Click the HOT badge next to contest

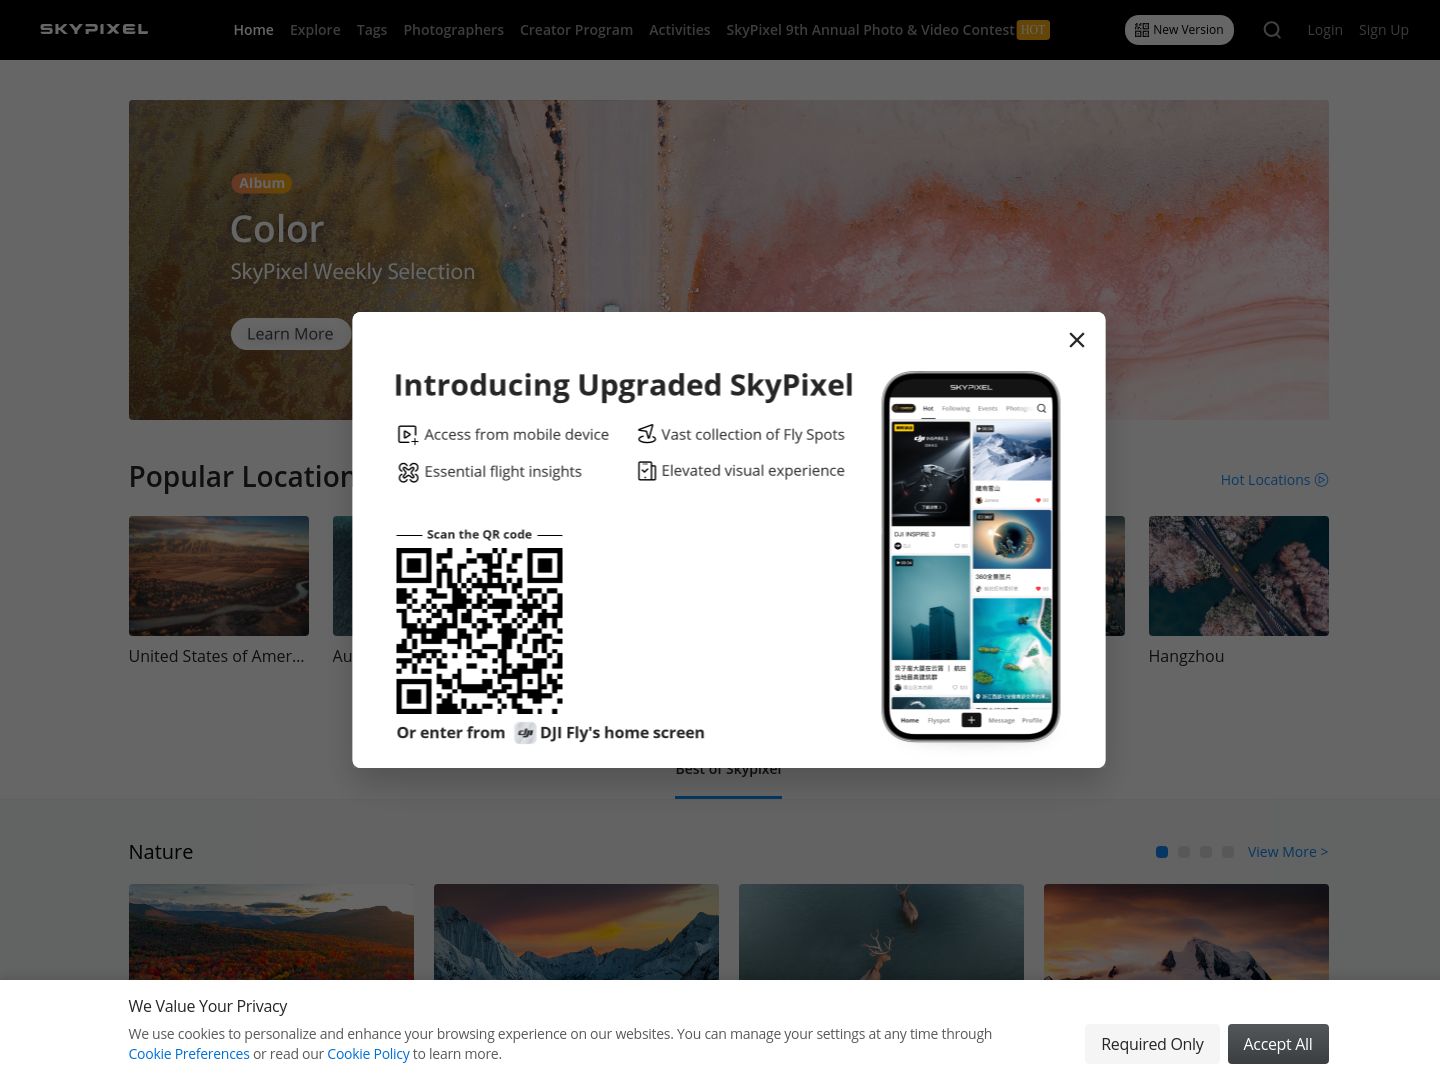[x=1033, y=30]
